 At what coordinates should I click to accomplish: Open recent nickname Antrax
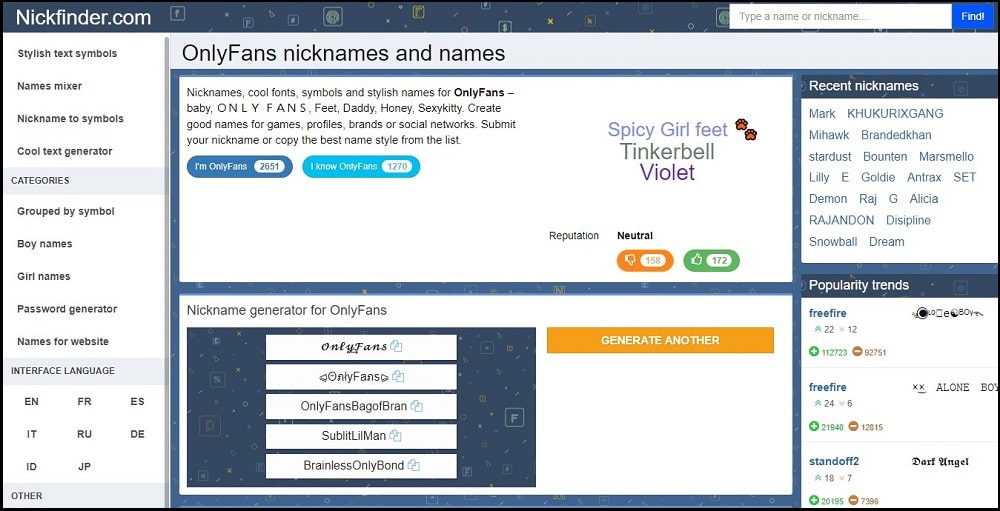click(924, 177)
